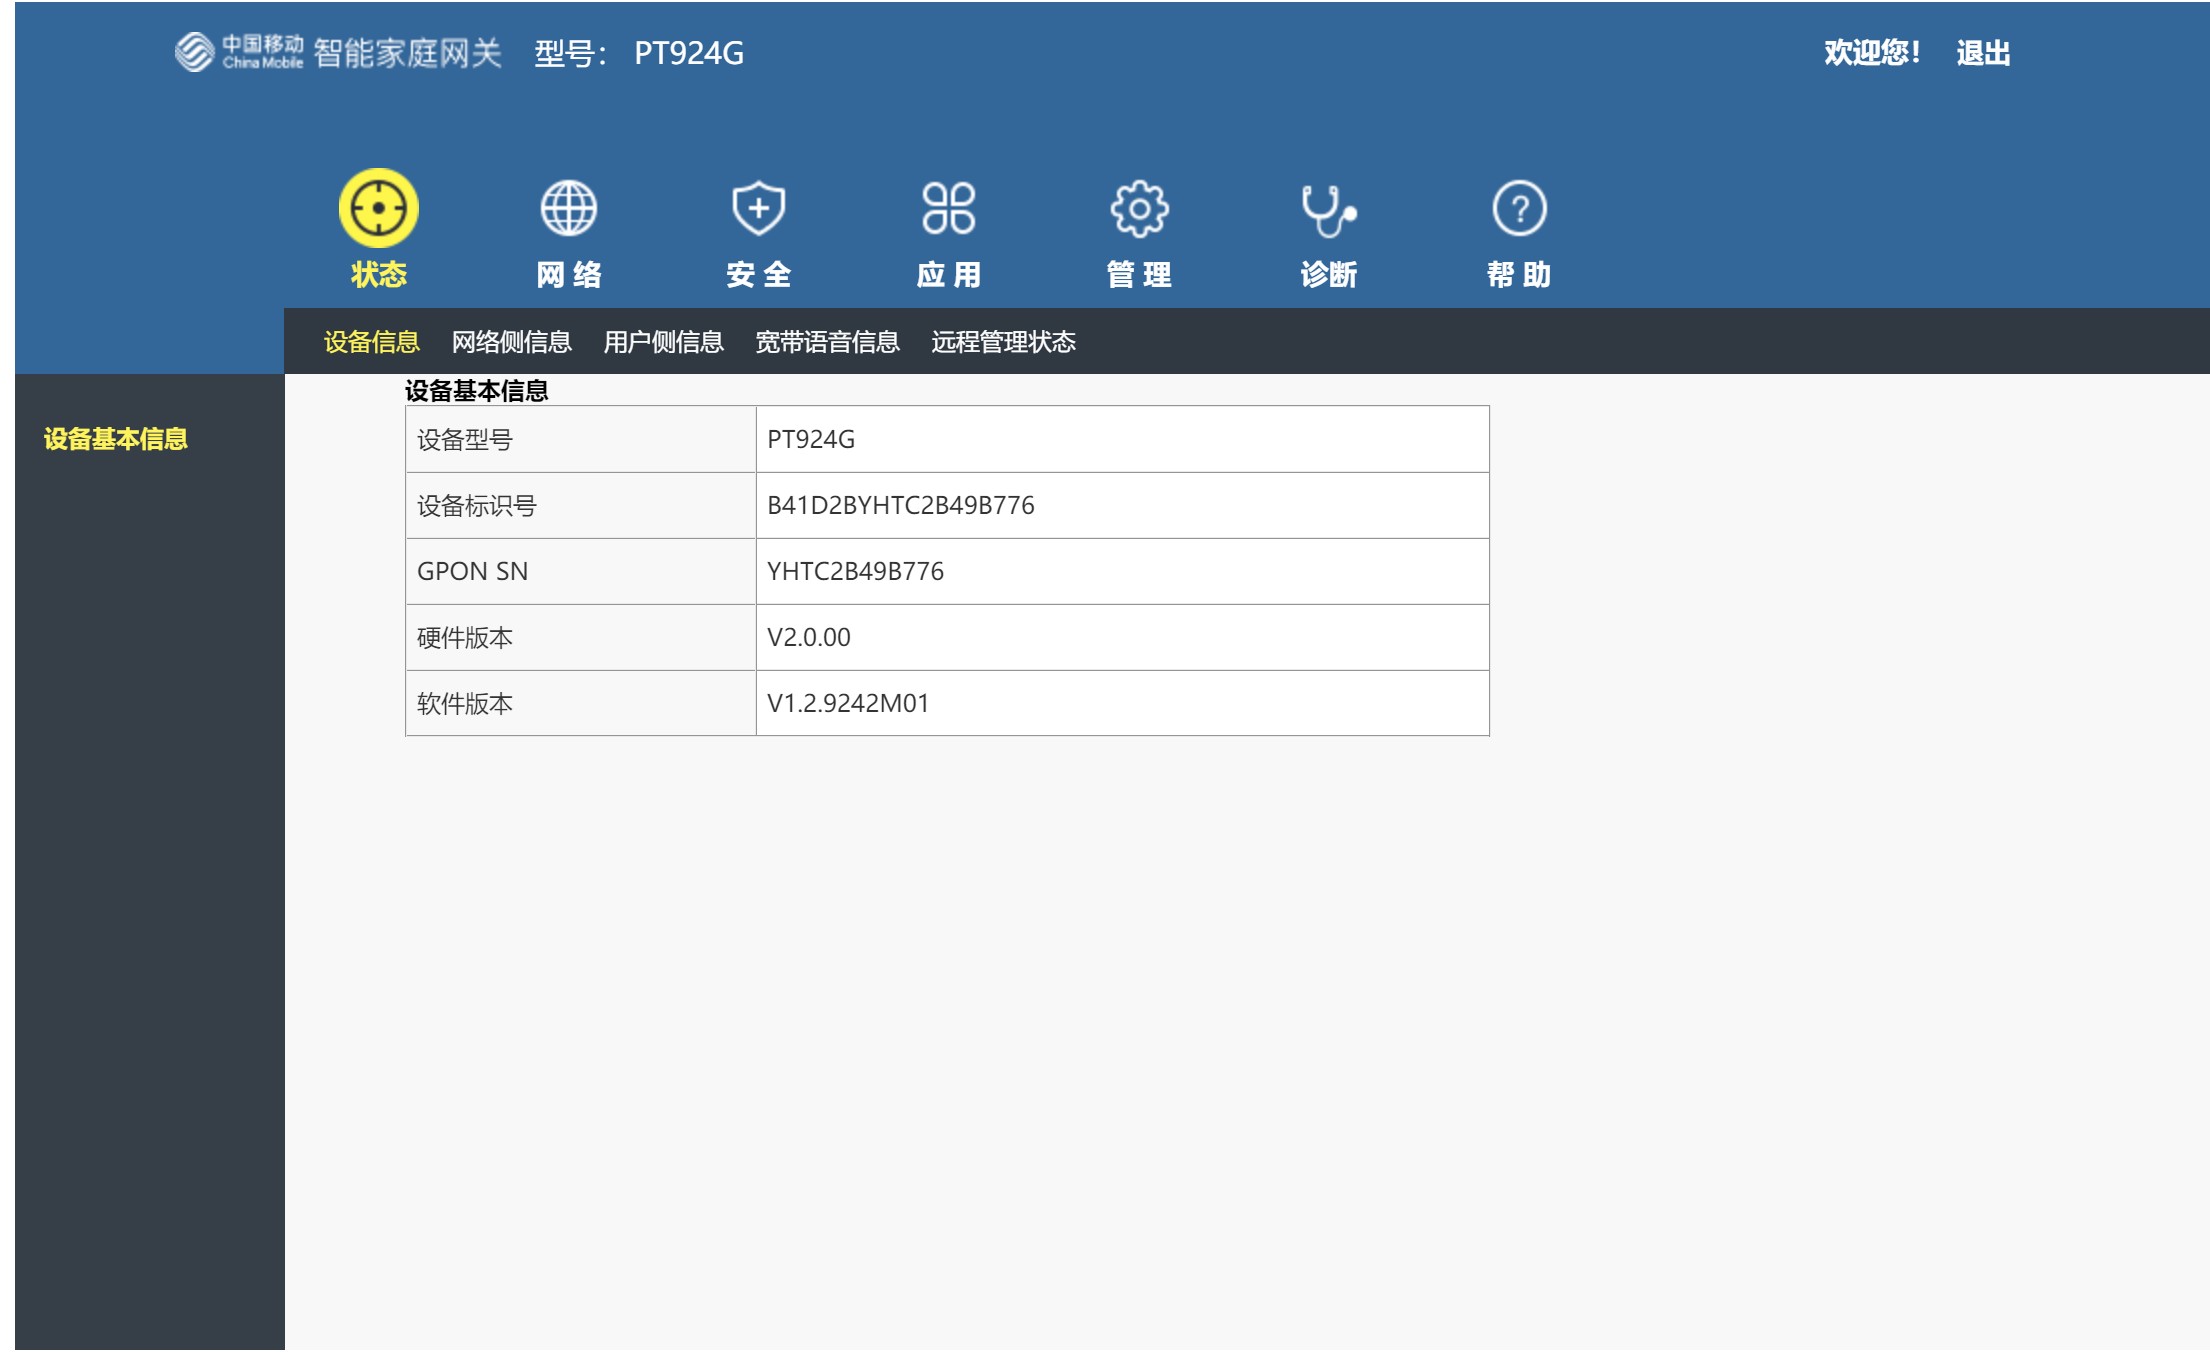2210x1352 pixels.
Task: Select 设备基本信息 in the sidebar
Action: [x=116, y=438]
